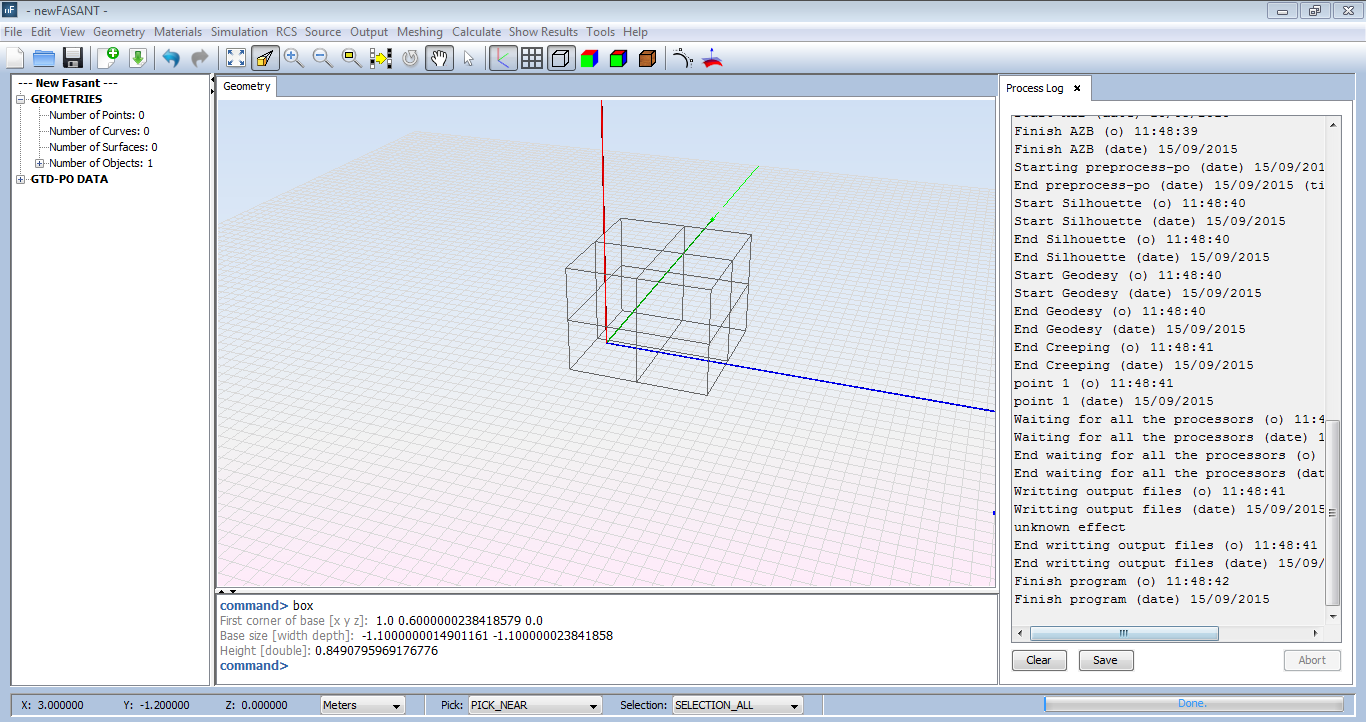Click the Zoom In magnifier icon
1366x722 pixels.
[x=293, y=58]
